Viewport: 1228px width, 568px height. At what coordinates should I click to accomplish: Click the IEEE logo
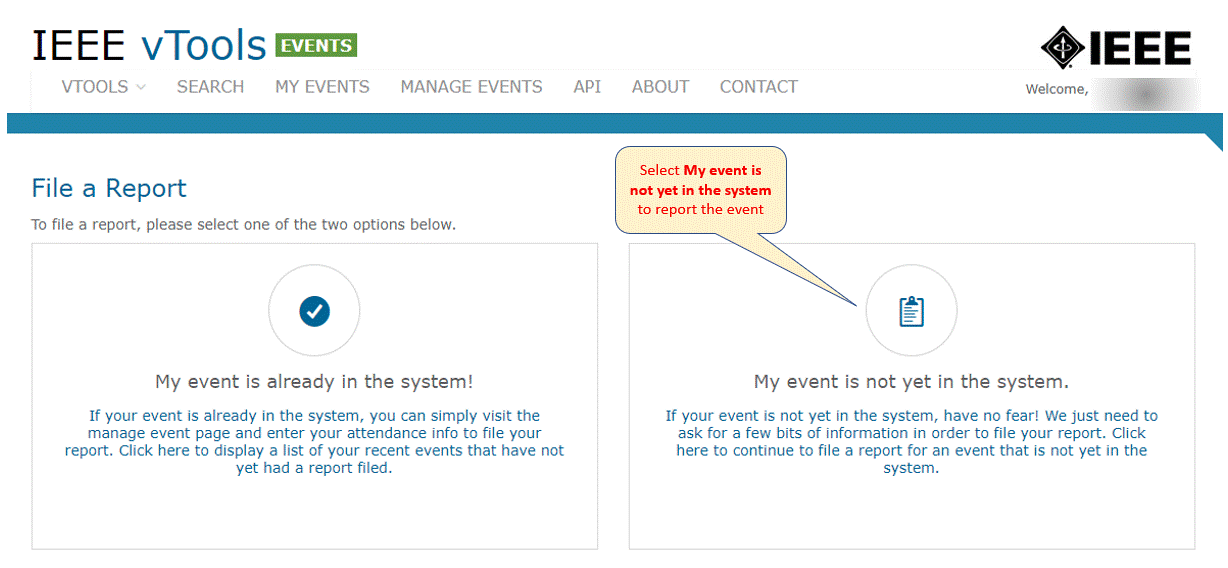[1116, 47]
